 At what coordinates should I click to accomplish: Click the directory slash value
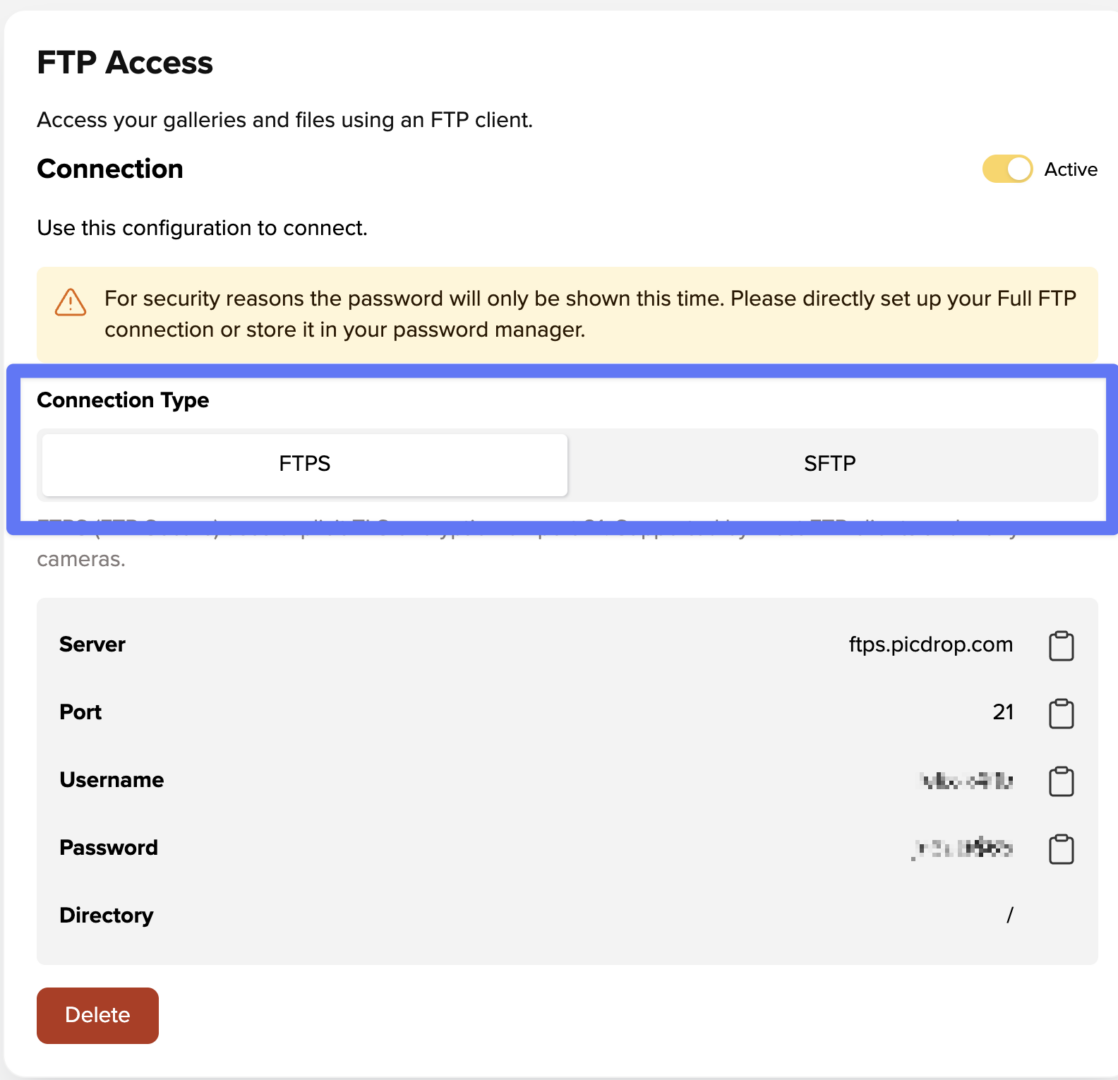[x=1010, y=915]
